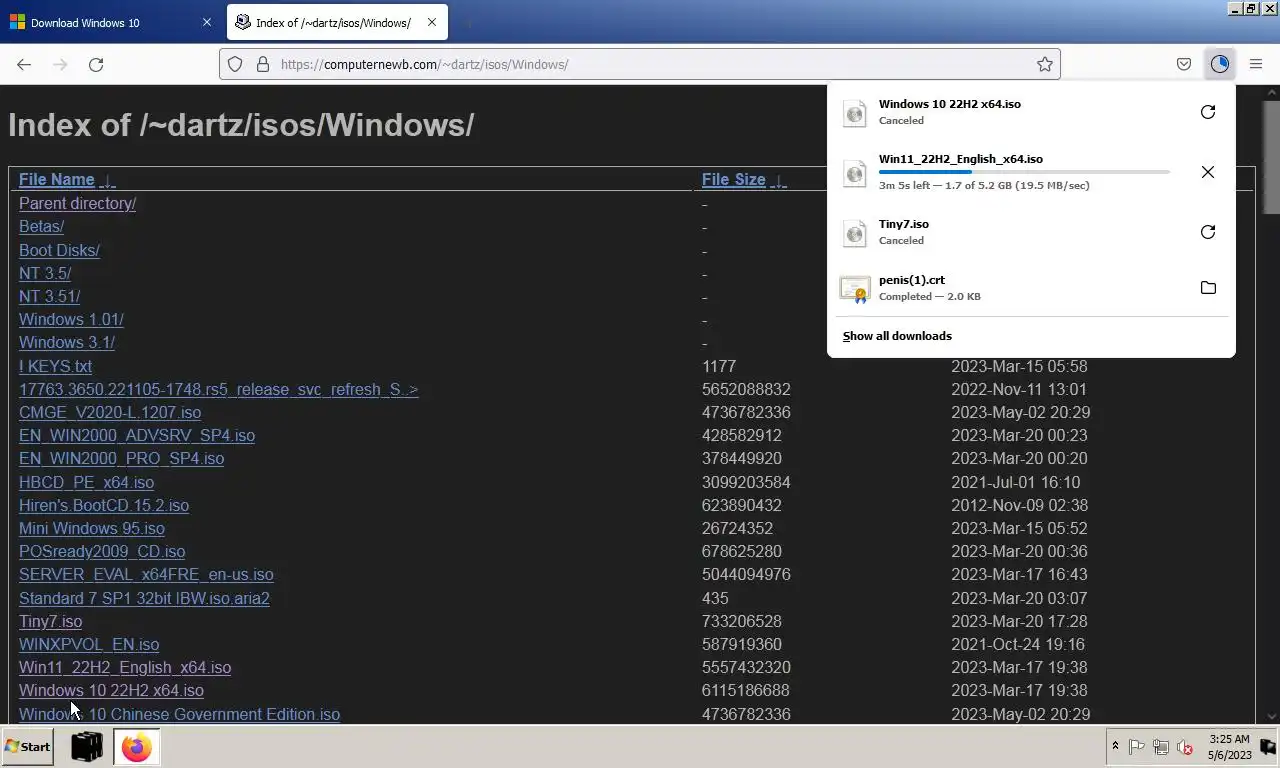The image size is (1280, 768).
Task: Click Win11_22H2_English_x64.iso in the file listing
Action: point(125,667)
